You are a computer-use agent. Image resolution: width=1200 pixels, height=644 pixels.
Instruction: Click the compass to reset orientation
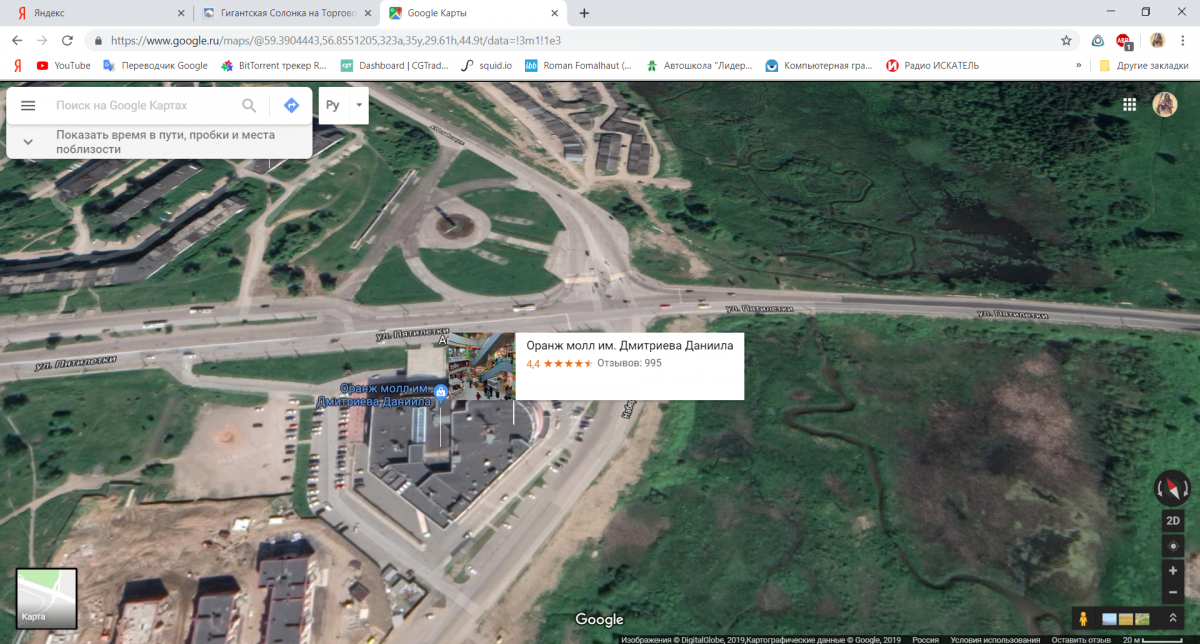click(x=1172, y=488)
